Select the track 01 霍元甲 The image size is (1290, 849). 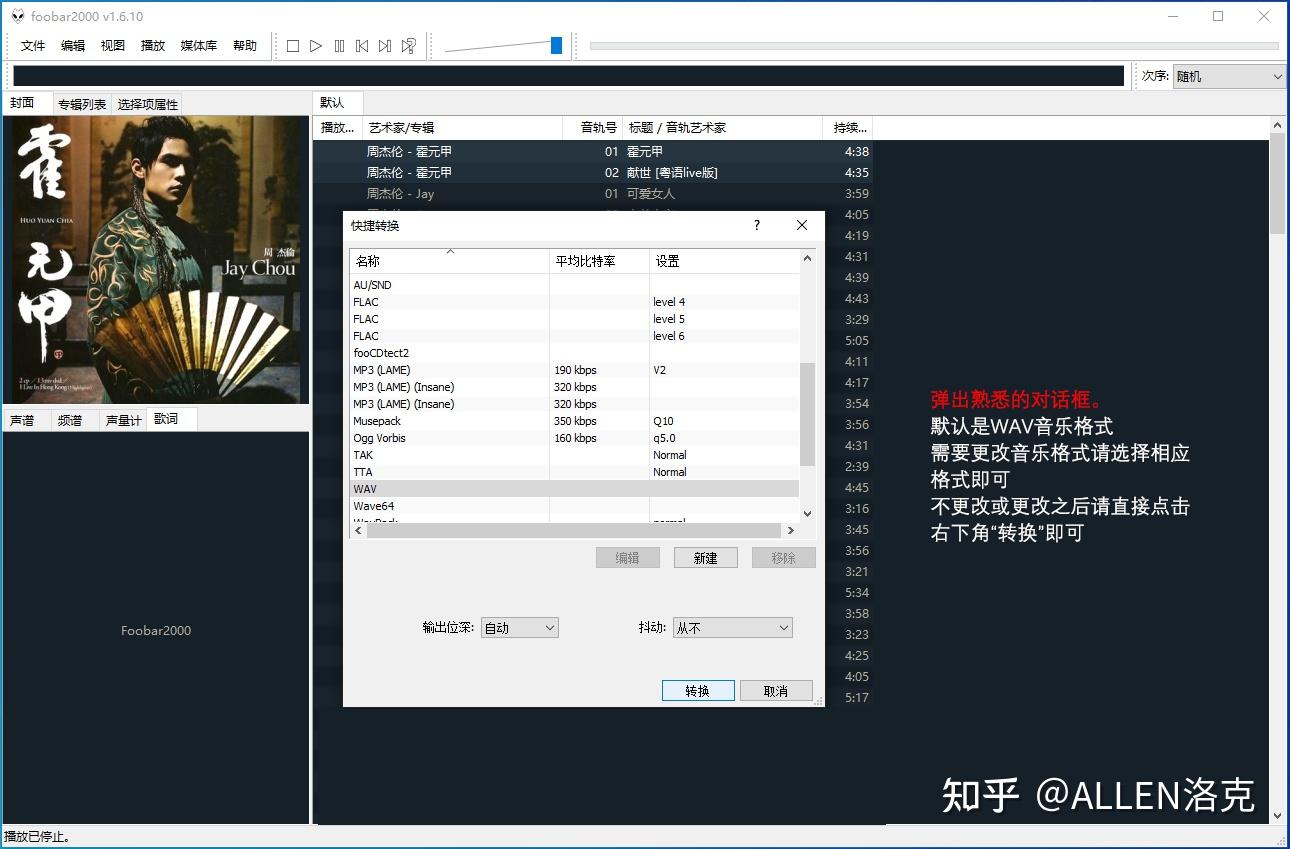592,151
